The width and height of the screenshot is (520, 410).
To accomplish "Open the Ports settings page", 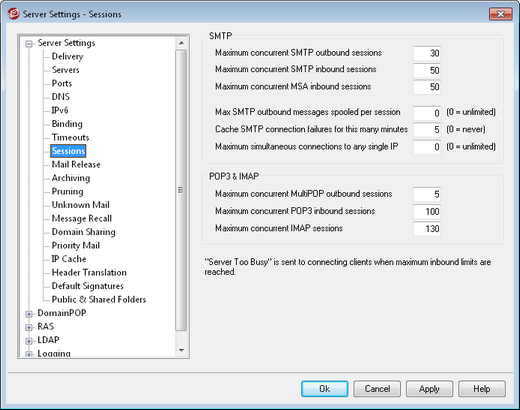I will click(62, 83).
